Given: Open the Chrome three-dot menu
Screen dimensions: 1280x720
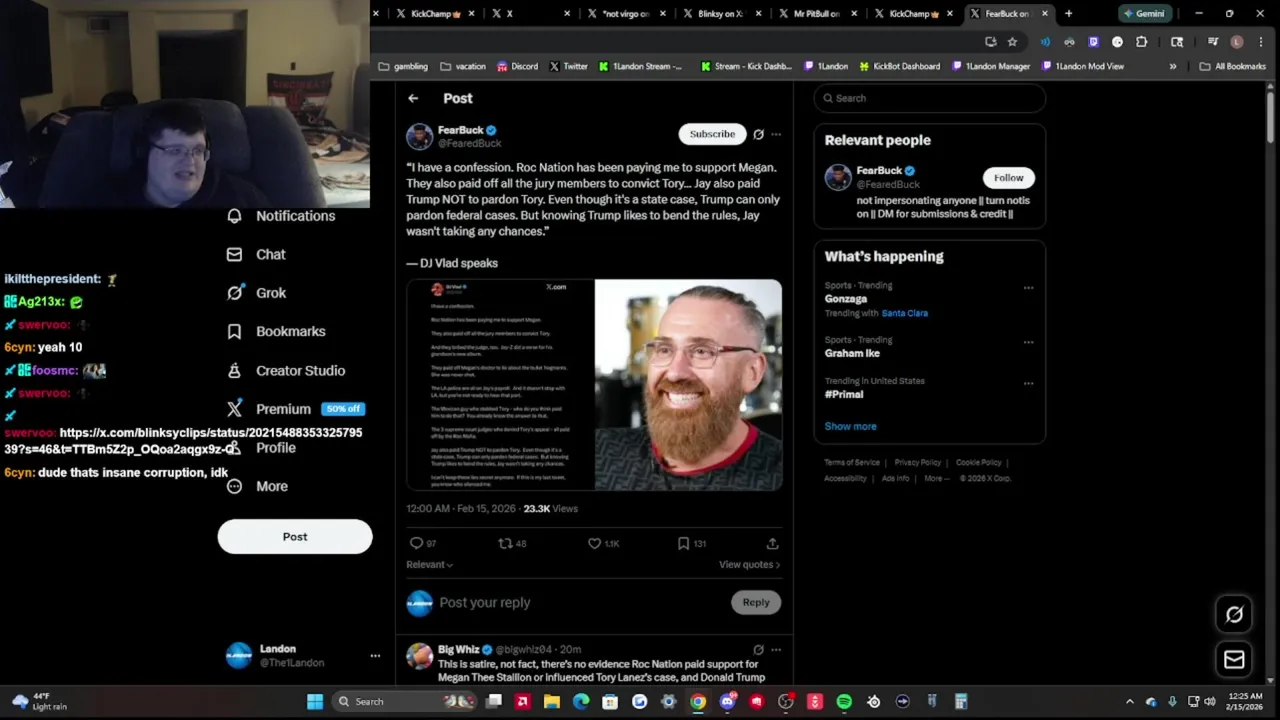Looking at the screenshot, I should [1261, 42].
